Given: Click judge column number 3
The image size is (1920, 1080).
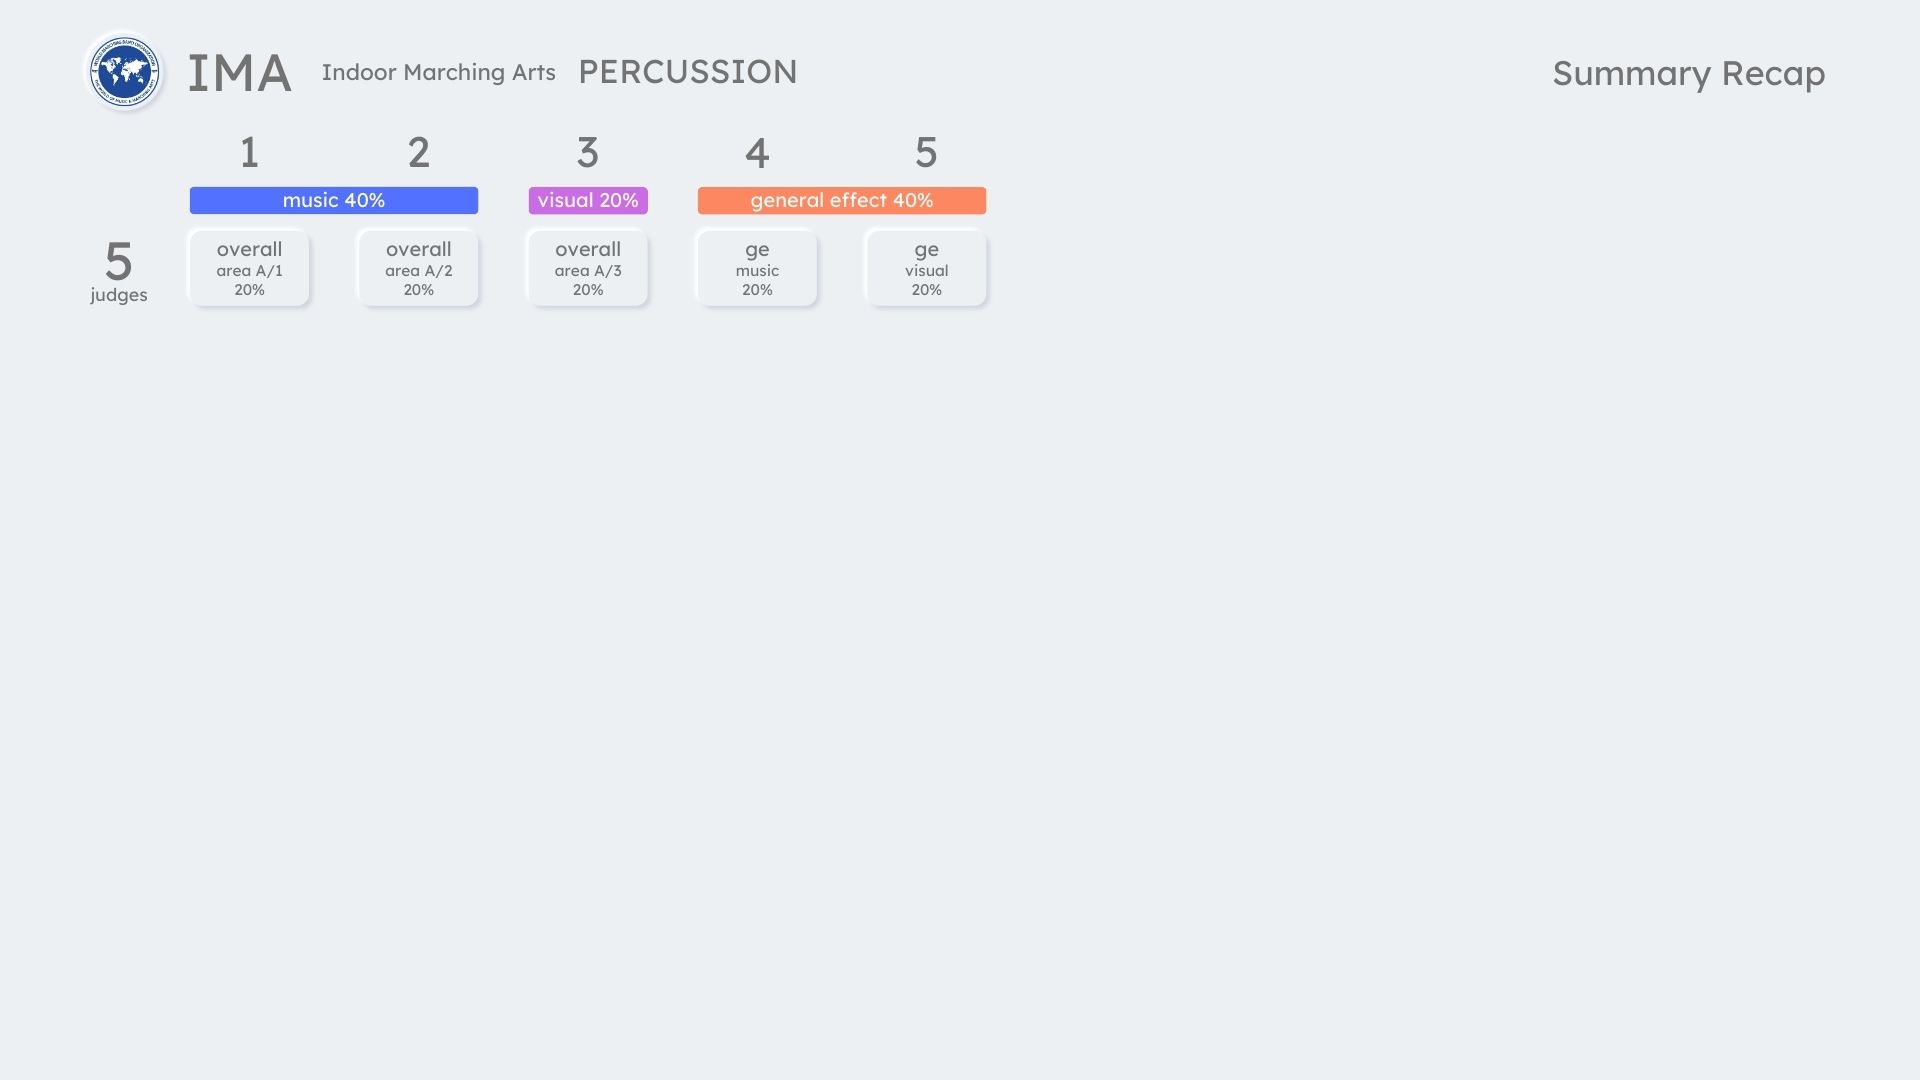Looking at the screenshot, I should [588, 153].
